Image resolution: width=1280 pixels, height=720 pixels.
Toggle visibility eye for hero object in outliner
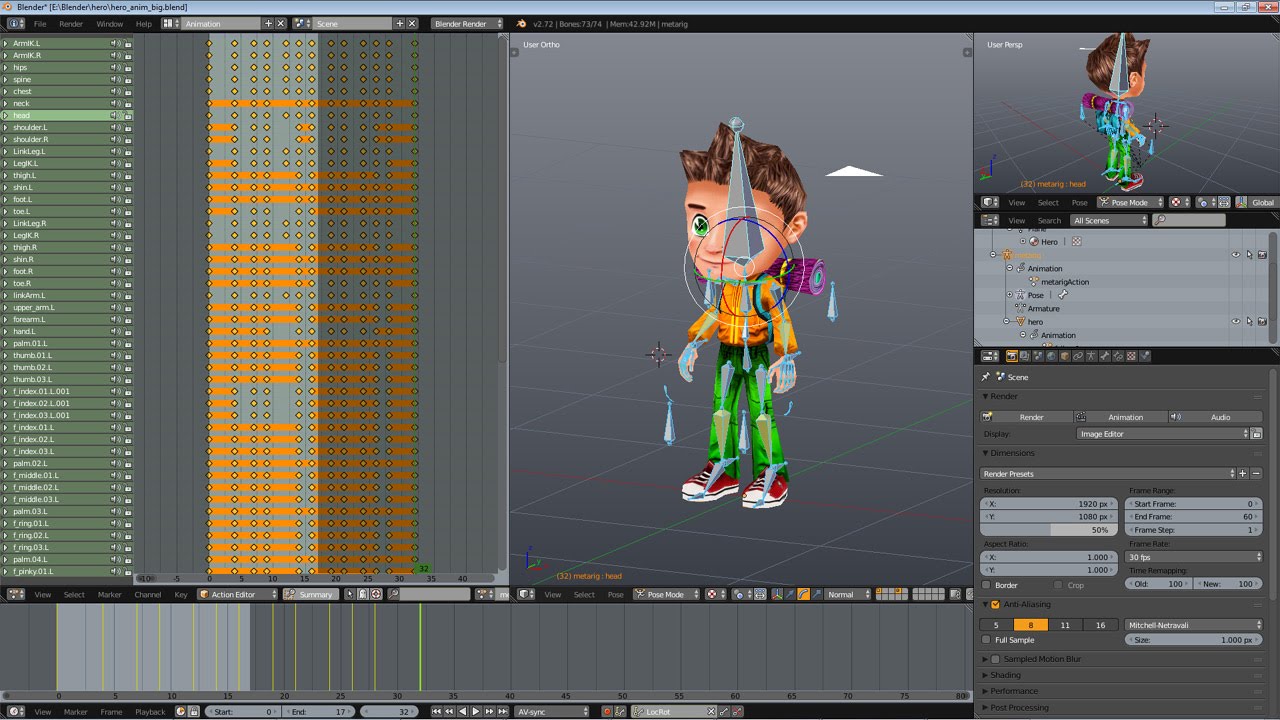pos(1236,321)
